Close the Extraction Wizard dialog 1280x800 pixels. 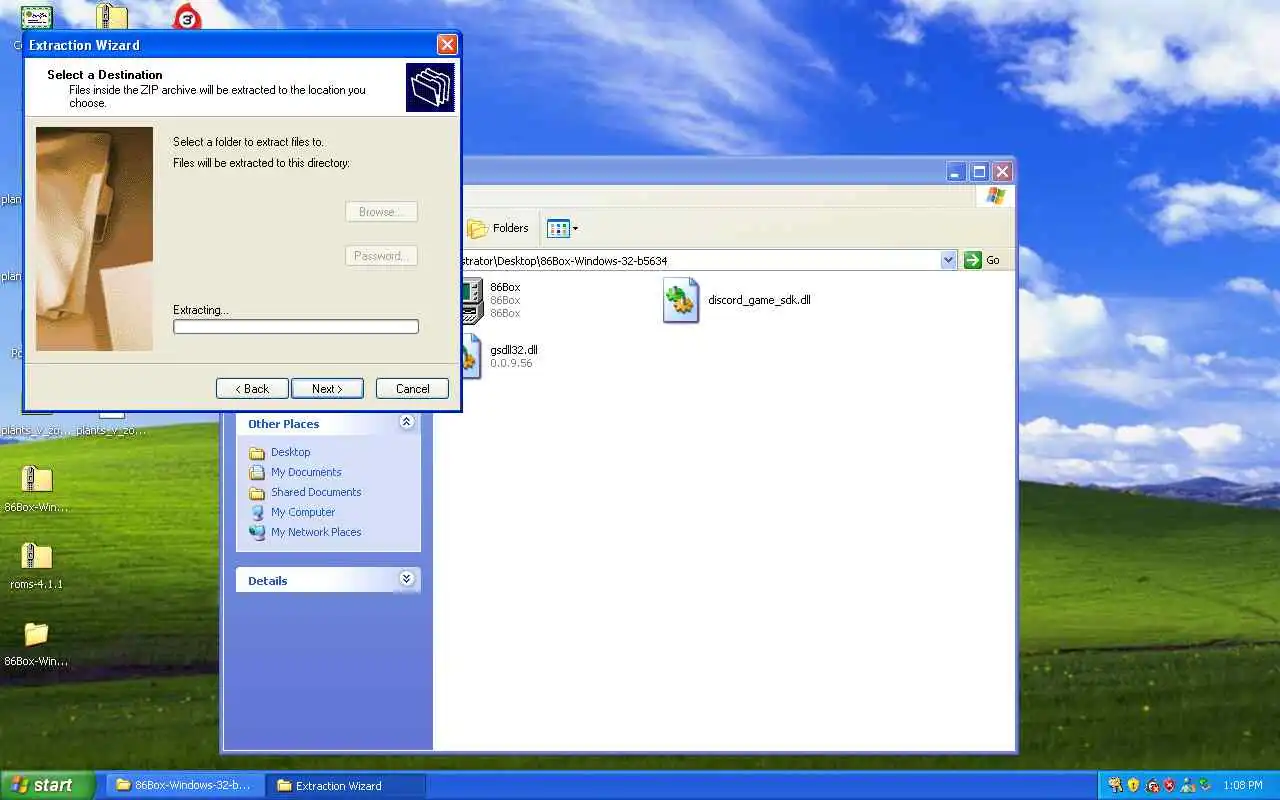447,45
